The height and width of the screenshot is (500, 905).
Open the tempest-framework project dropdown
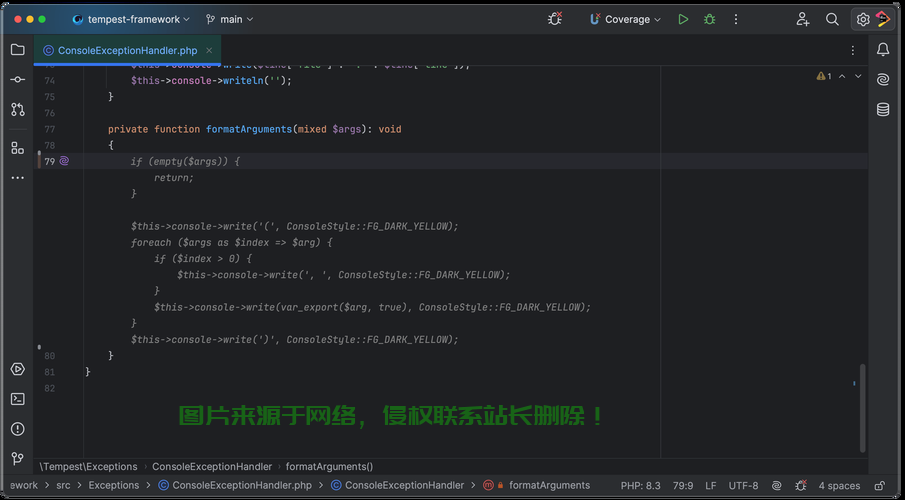click(x=130, y=19)
